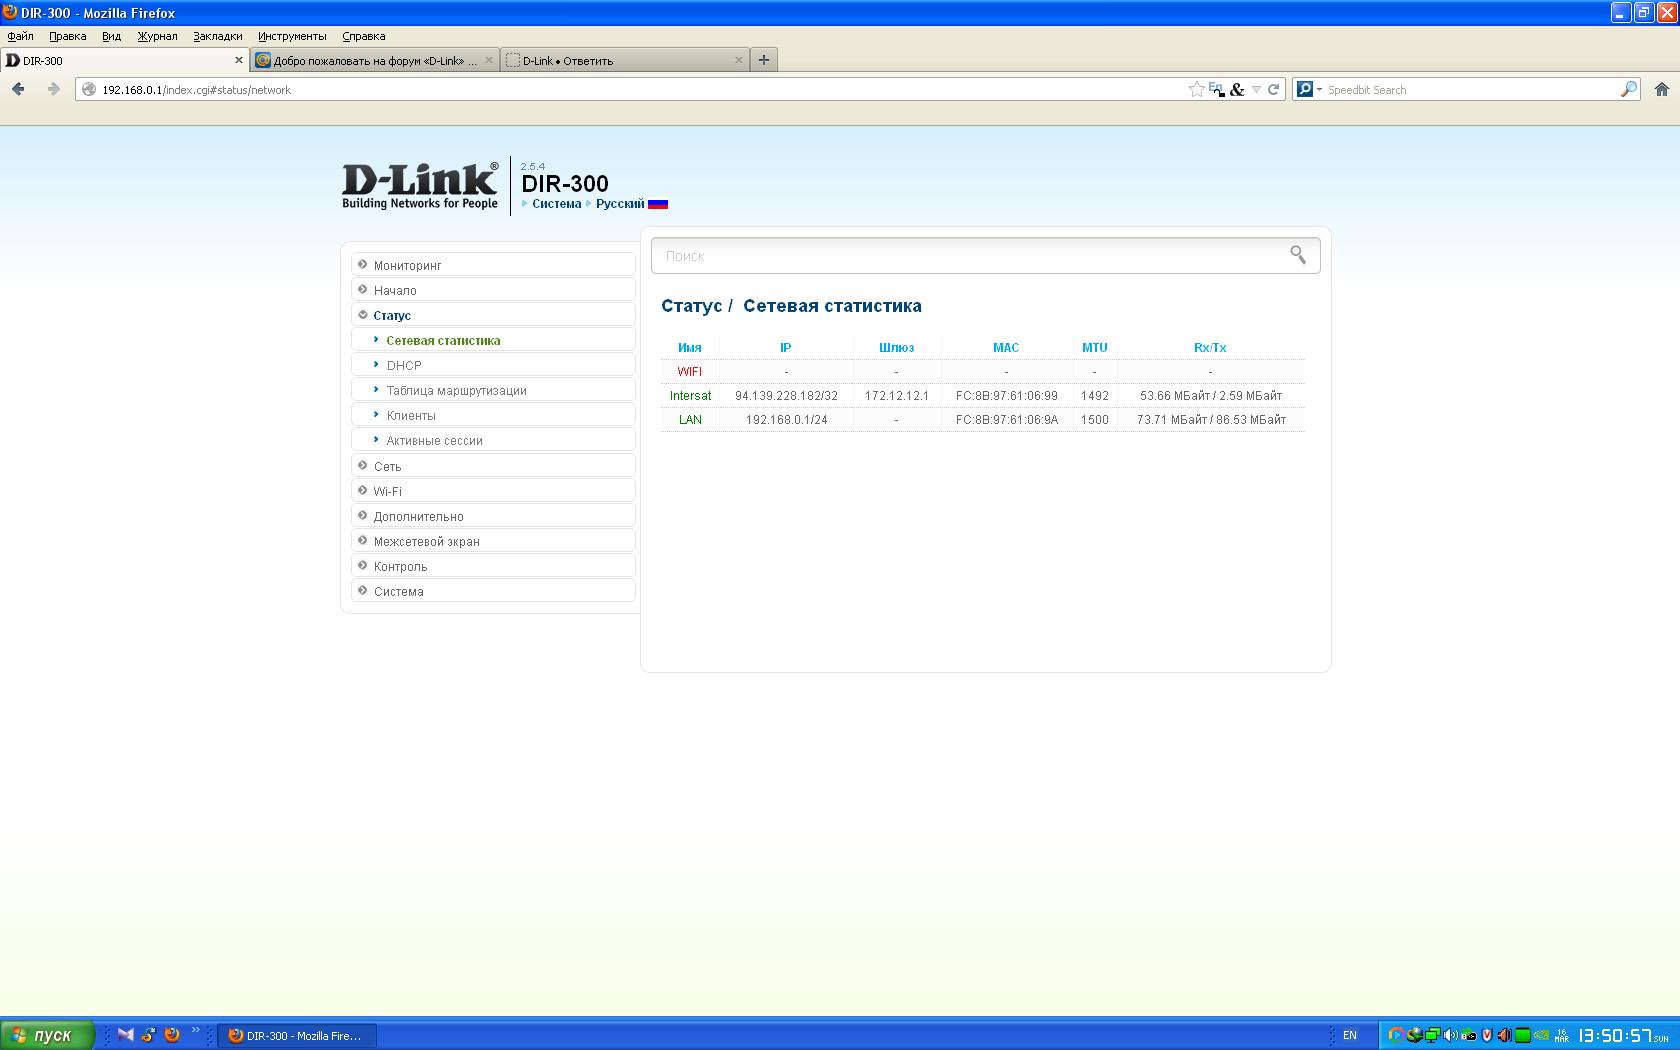
Task: Click the green square tray icon
Action: click(1523, 1035)
